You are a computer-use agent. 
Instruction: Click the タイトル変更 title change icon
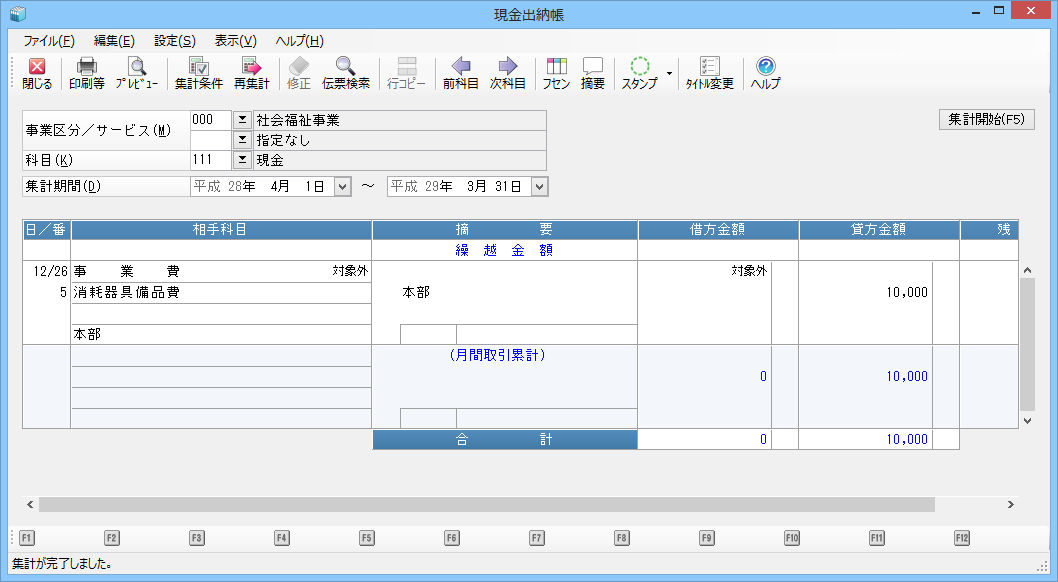[709, 73]
